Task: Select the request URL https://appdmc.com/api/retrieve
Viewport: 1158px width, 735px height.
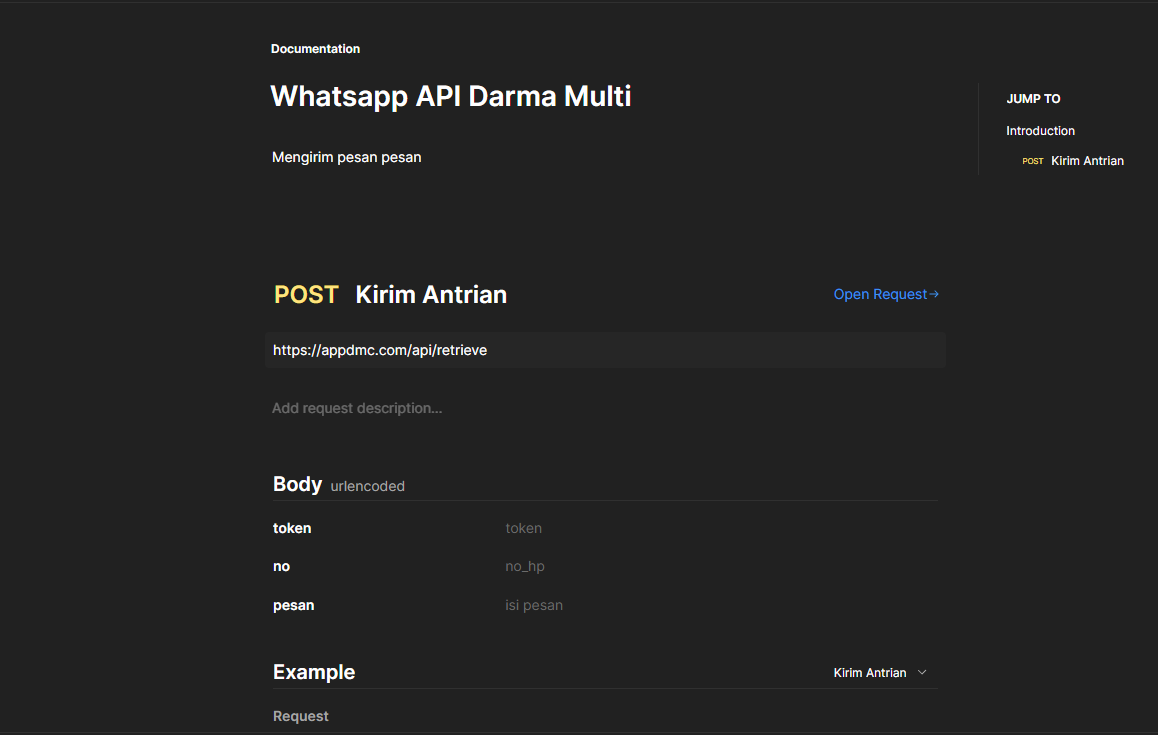Action: [380, 350]
